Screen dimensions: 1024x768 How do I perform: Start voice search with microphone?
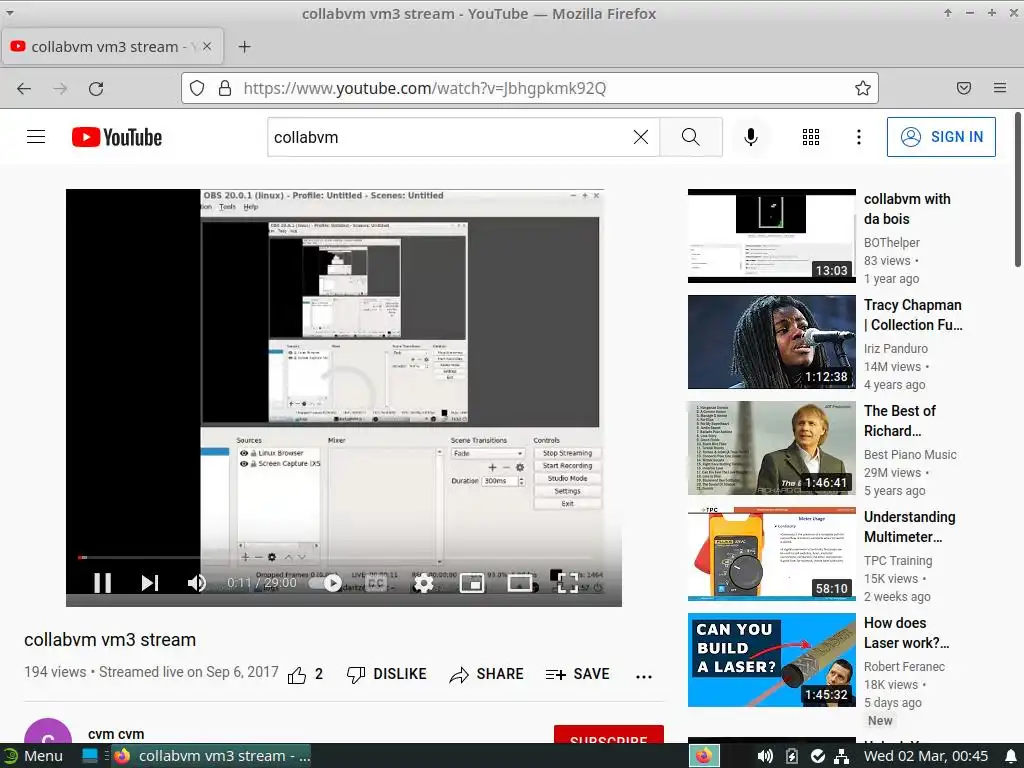click(751, 136)
